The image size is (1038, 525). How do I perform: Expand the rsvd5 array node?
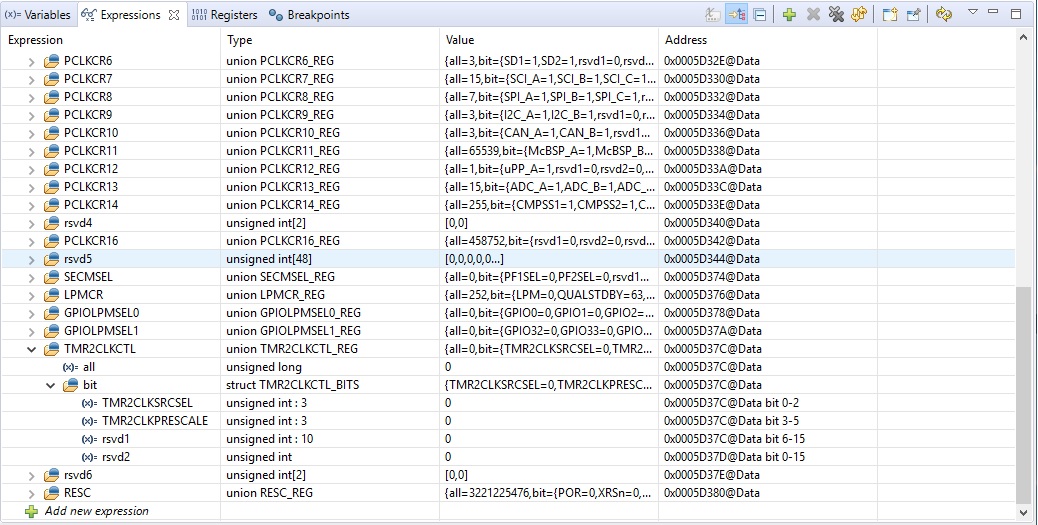[x=31, y=260]
